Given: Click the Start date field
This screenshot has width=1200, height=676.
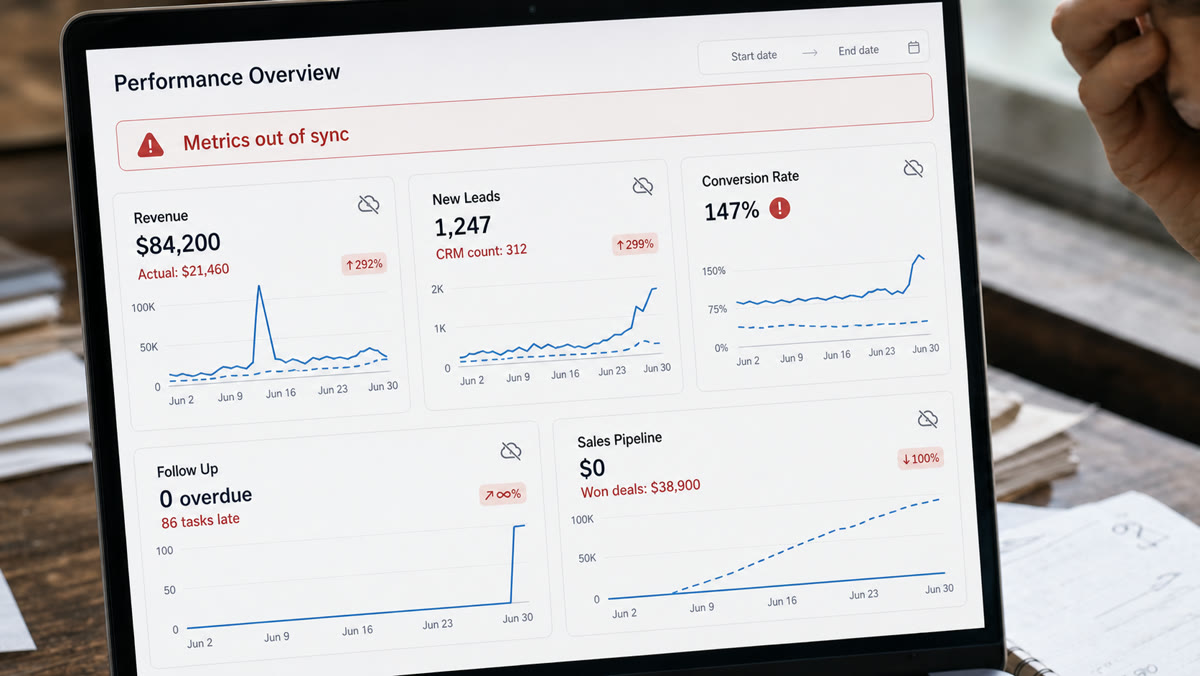Looking at the screenshot, I should [x=753, y=55].
